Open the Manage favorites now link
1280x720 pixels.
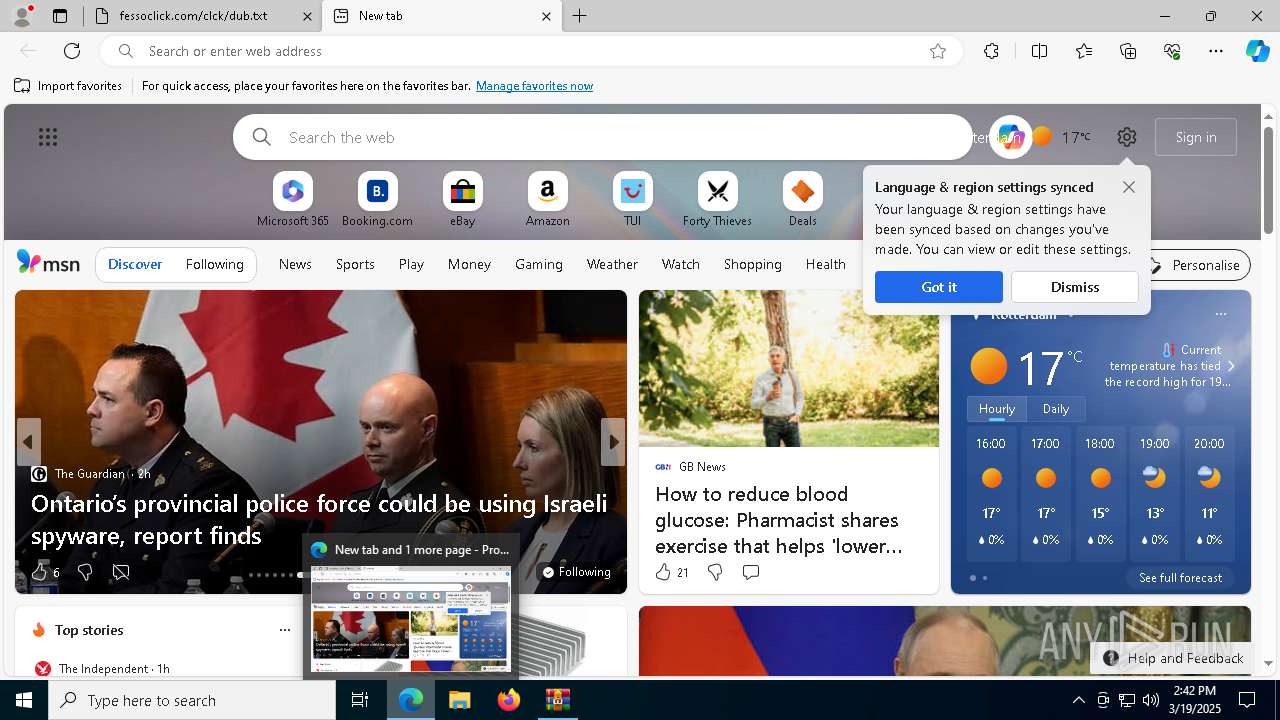535,86
